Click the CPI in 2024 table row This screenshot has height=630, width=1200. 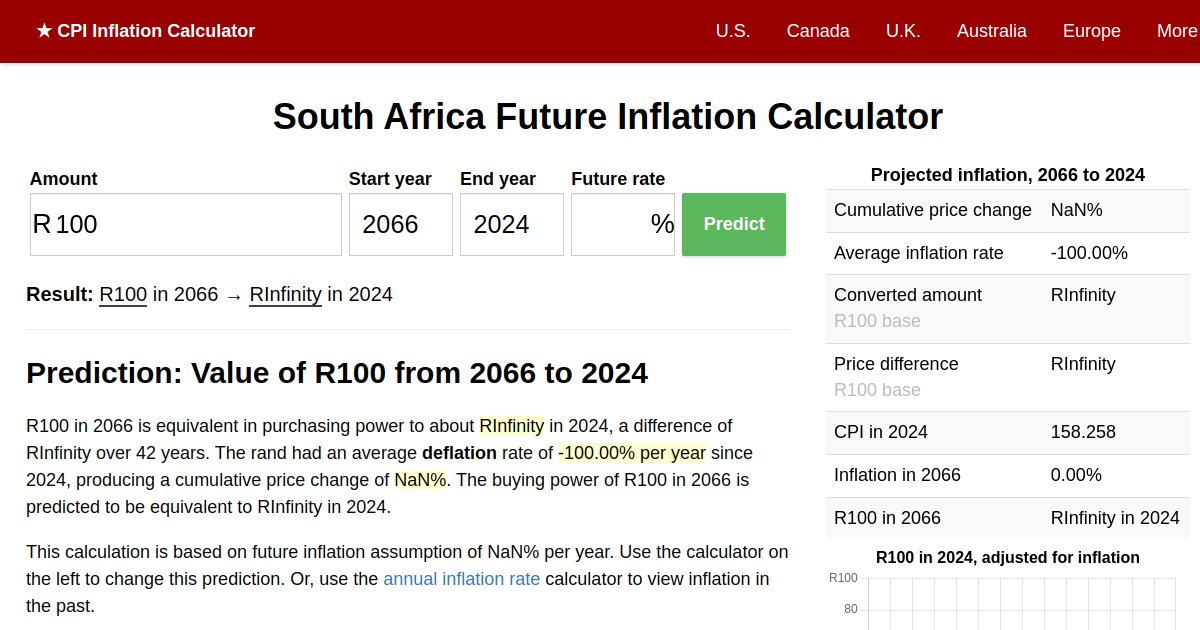[x=1008, y=432]
